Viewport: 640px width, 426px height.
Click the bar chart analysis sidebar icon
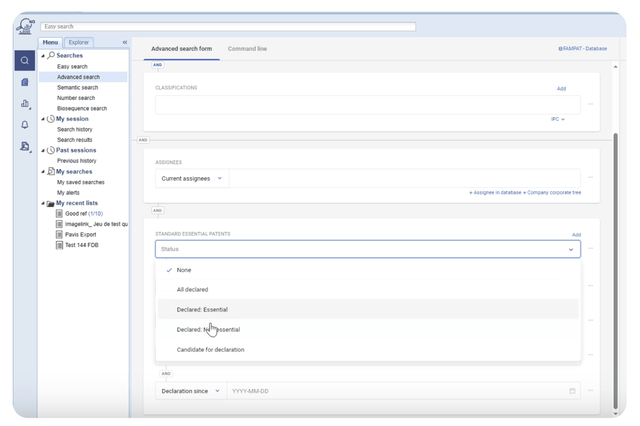(25, 104)
